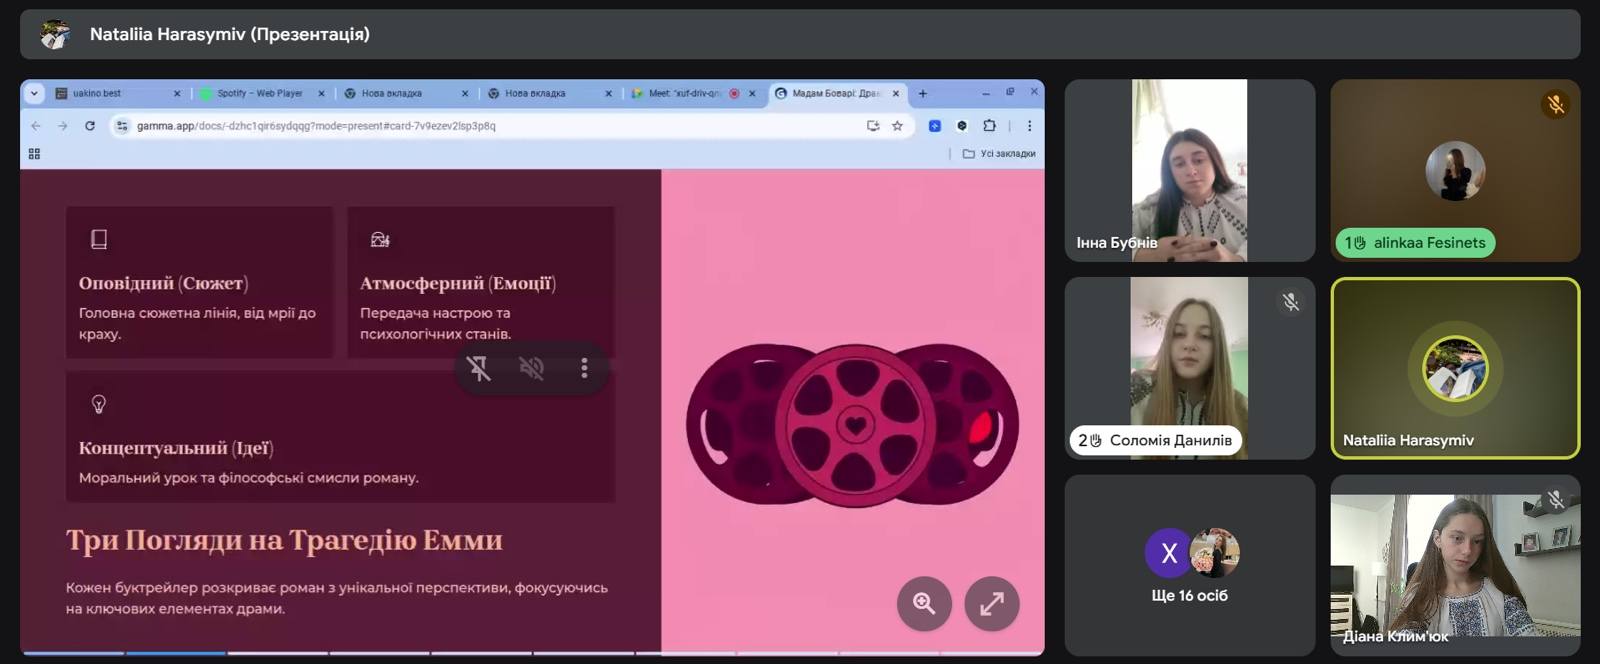Switch to the Spotify – Web Player tab

pyautogui.click(x=260, y=93)
